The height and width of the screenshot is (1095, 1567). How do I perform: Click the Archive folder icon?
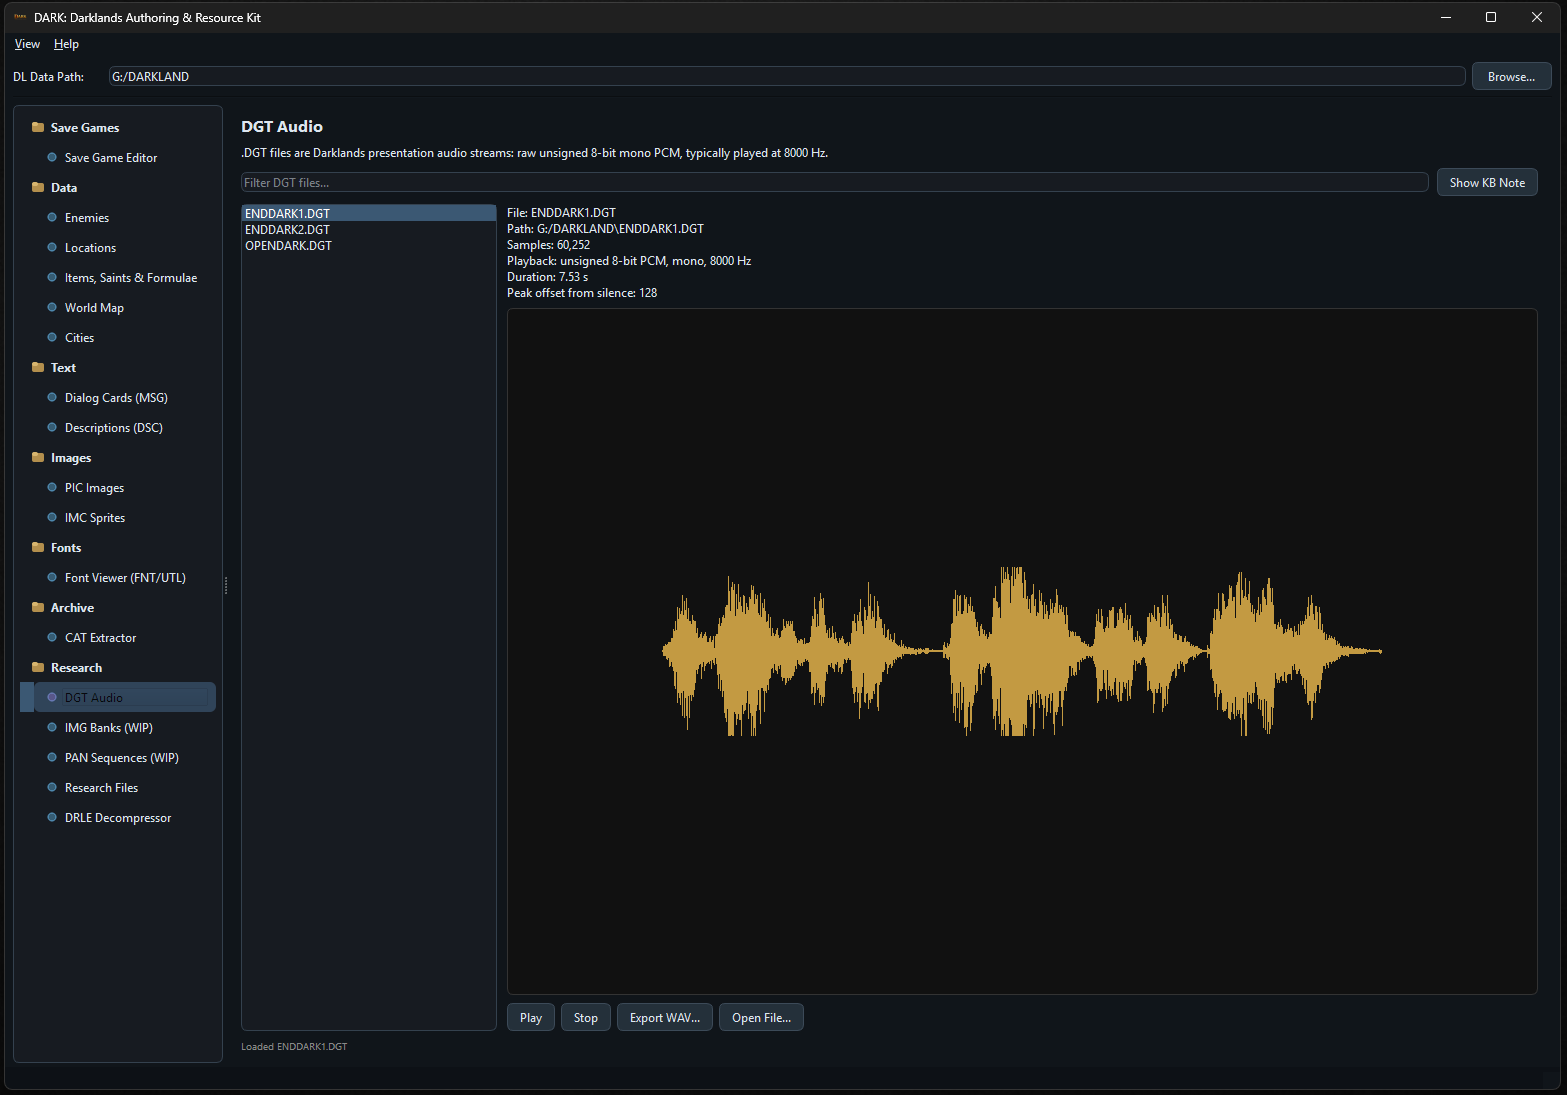(38, 607)
